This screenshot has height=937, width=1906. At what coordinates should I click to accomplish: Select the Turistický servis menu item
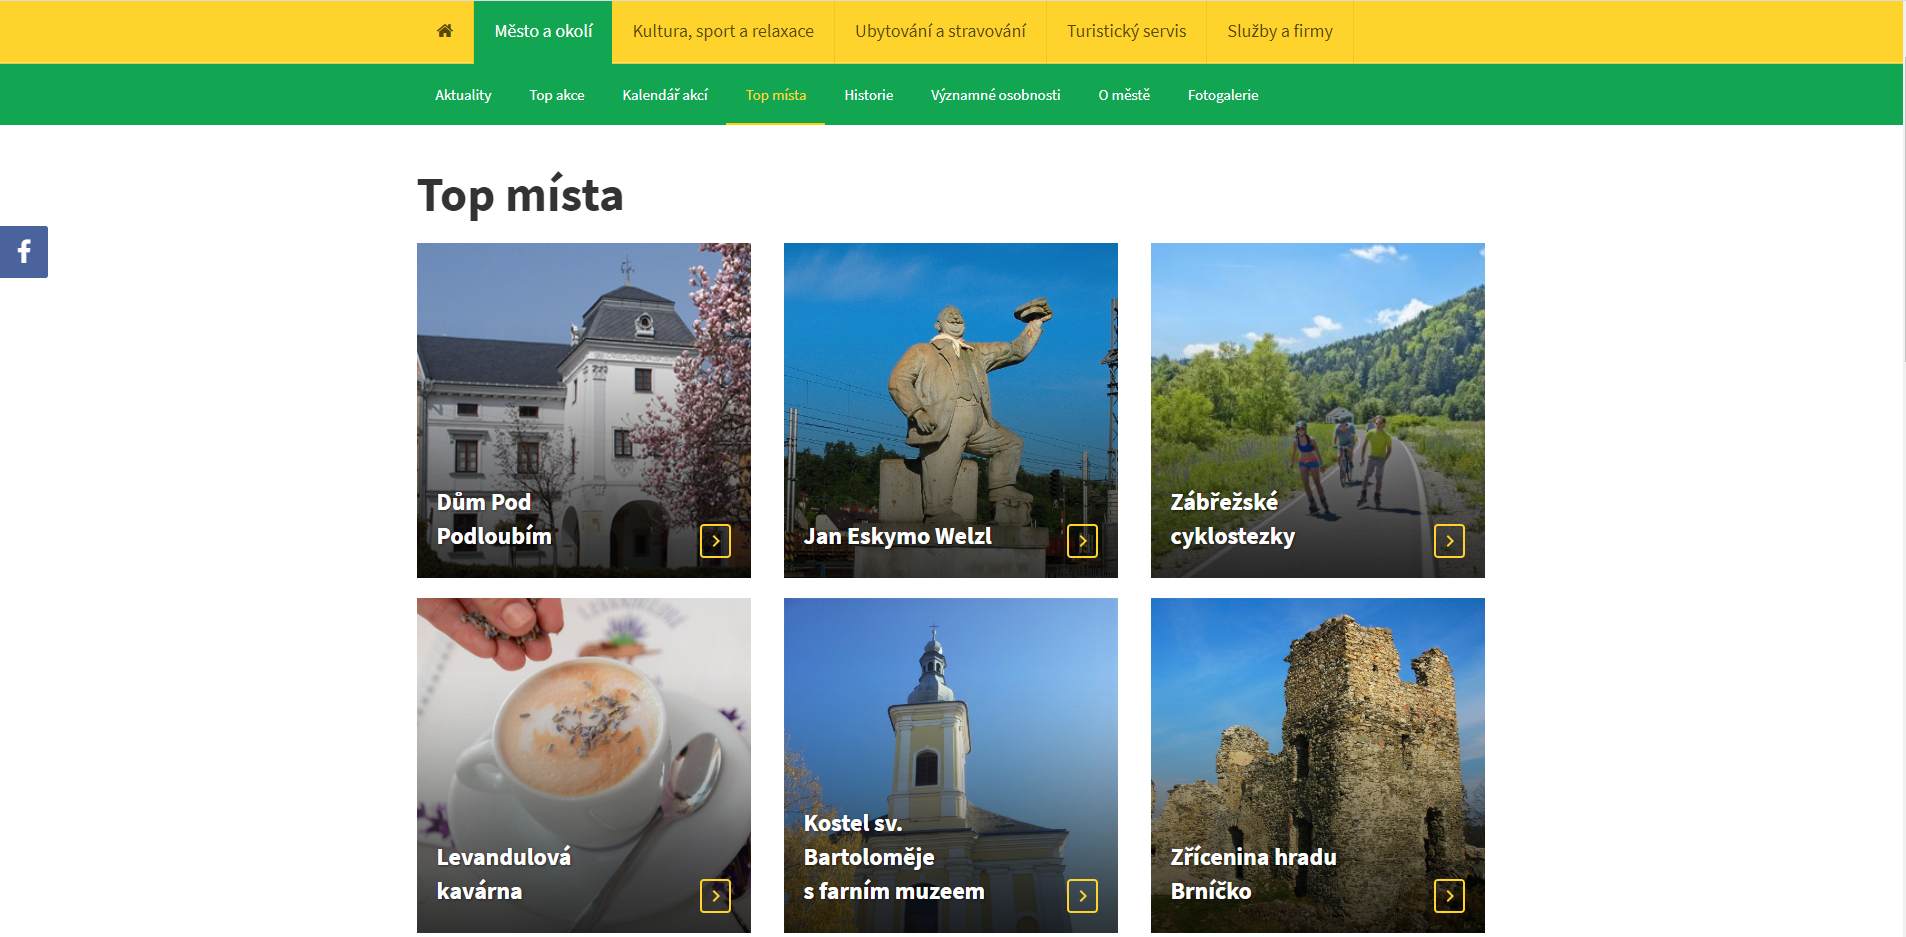click(1126, 31)
